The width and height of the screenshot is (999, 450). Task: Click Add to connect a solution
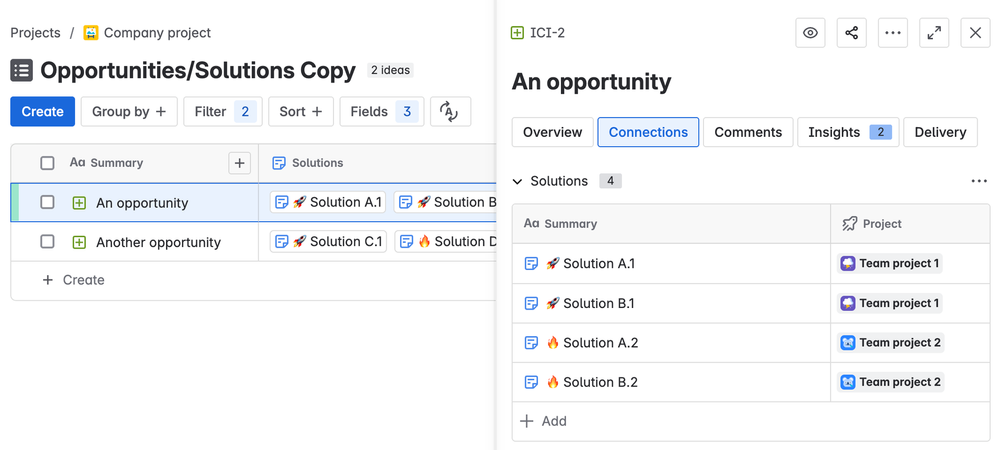coord(543,421)
